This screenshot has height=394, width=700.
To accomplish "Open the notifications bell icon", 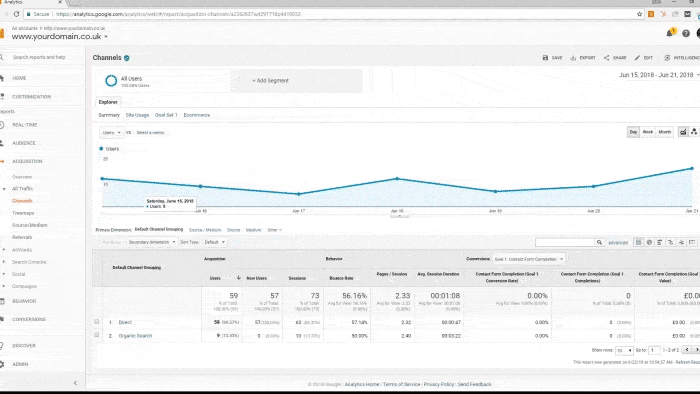I will (670, 33).
